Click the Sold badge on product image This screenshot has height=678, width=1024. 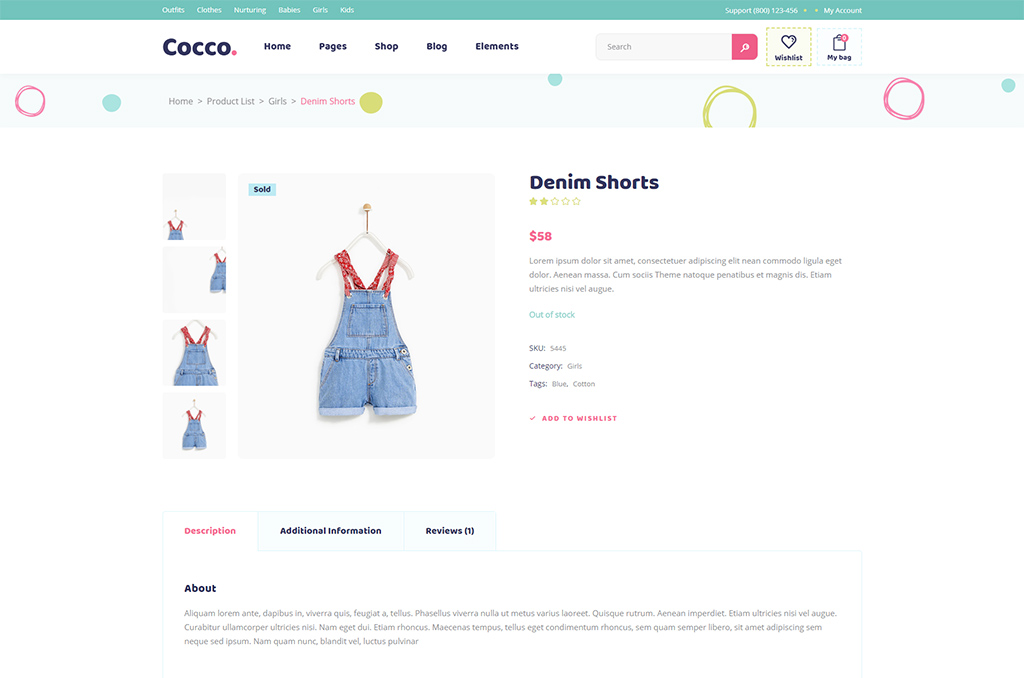coord(262,189)
